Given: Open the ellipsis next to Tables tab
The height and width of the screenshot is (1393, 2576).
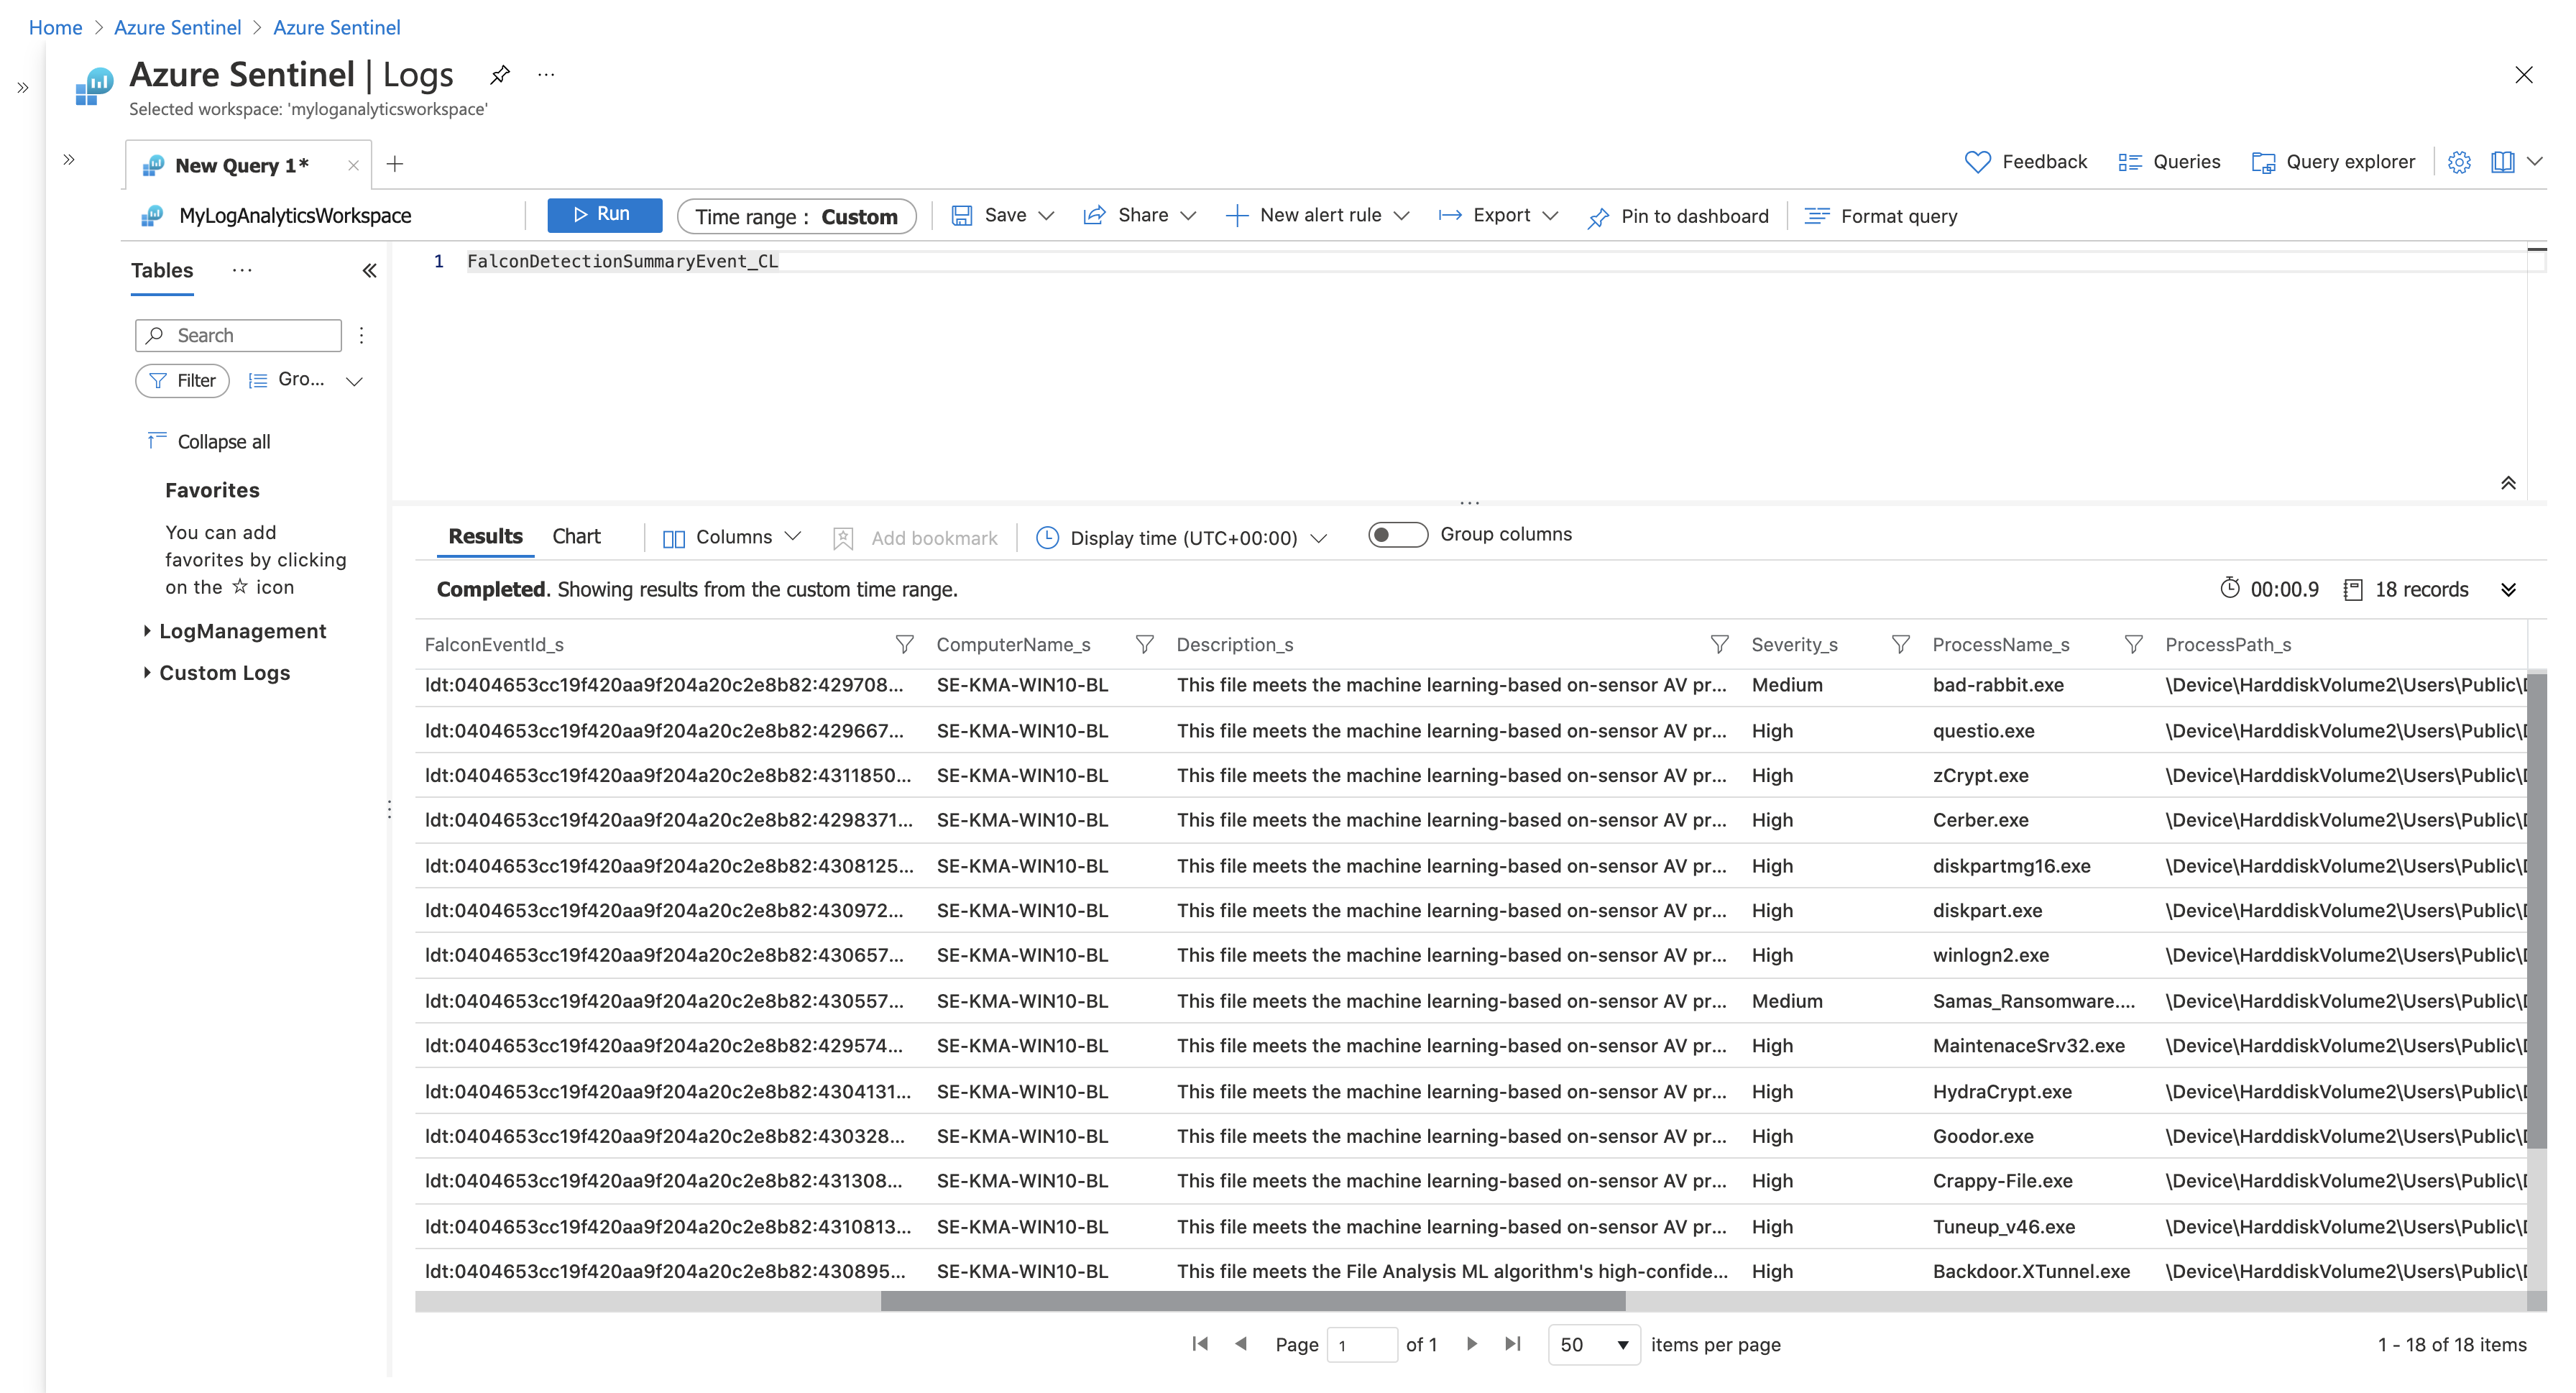Looking at the screenshot, I should pos(242,270).
